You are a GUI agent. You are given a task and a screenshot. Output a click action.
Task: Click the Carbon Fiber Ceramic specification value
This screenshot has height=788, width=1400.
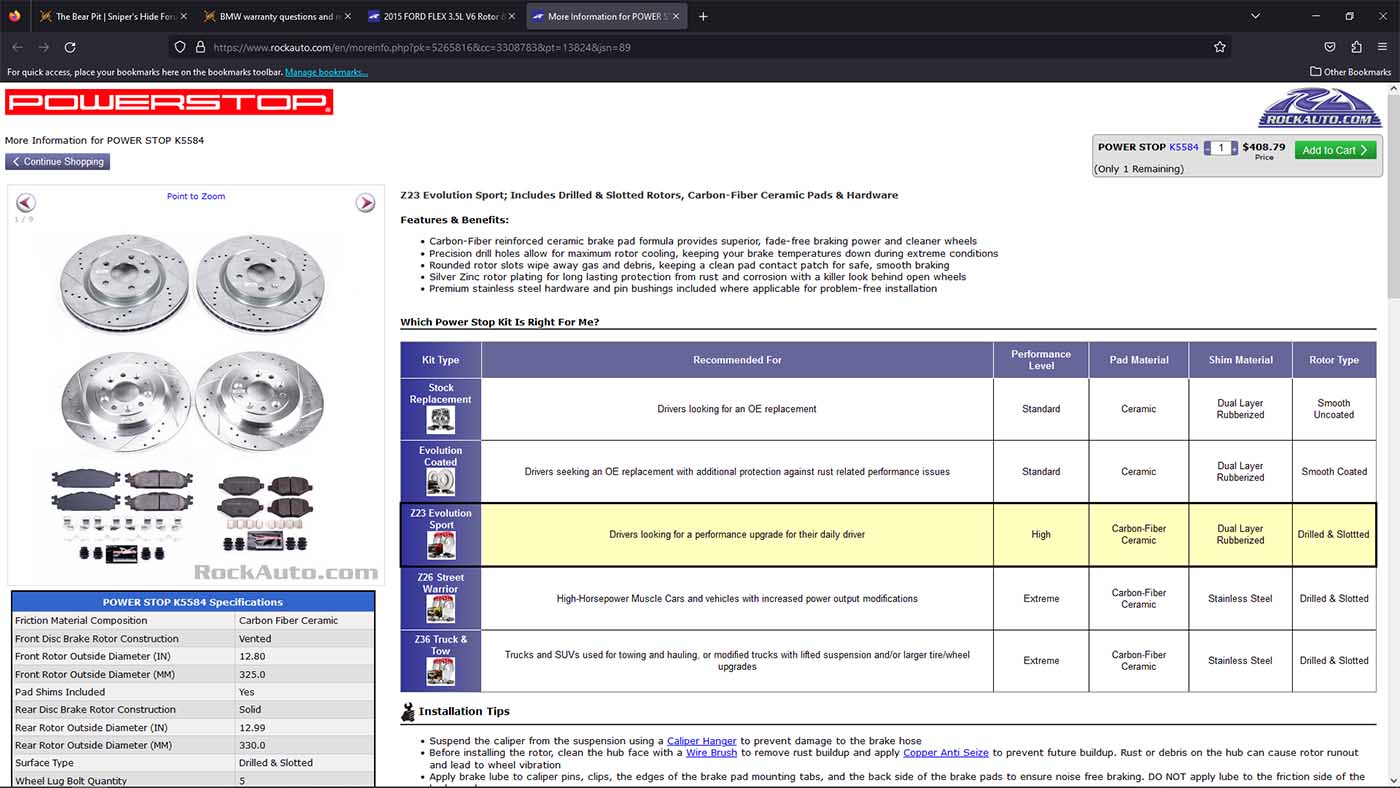point(288,621)
